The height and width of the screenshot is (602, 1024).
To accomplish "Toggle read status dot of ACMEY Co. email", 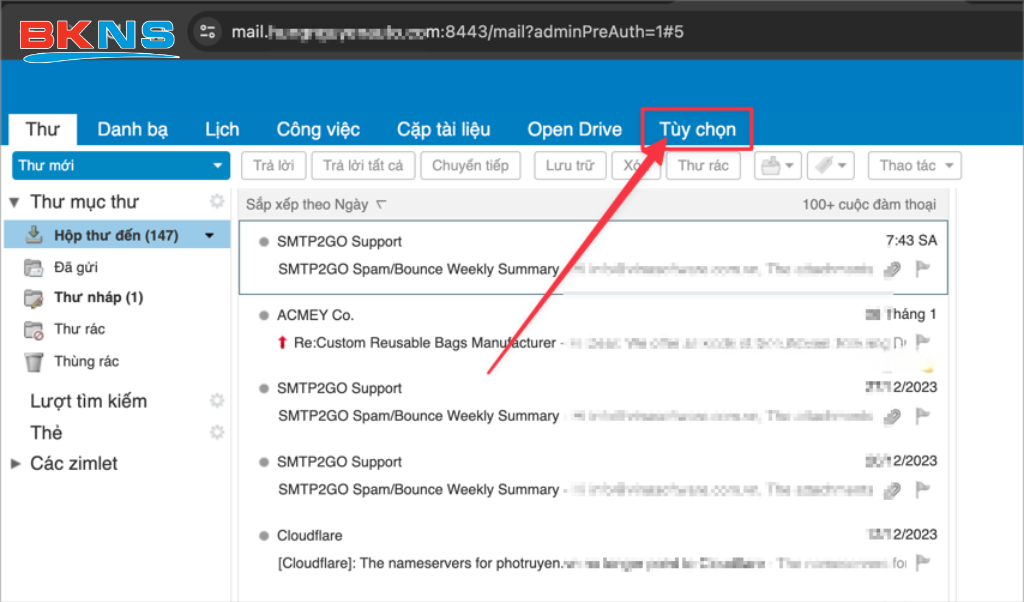I will [x=264, y=315].
